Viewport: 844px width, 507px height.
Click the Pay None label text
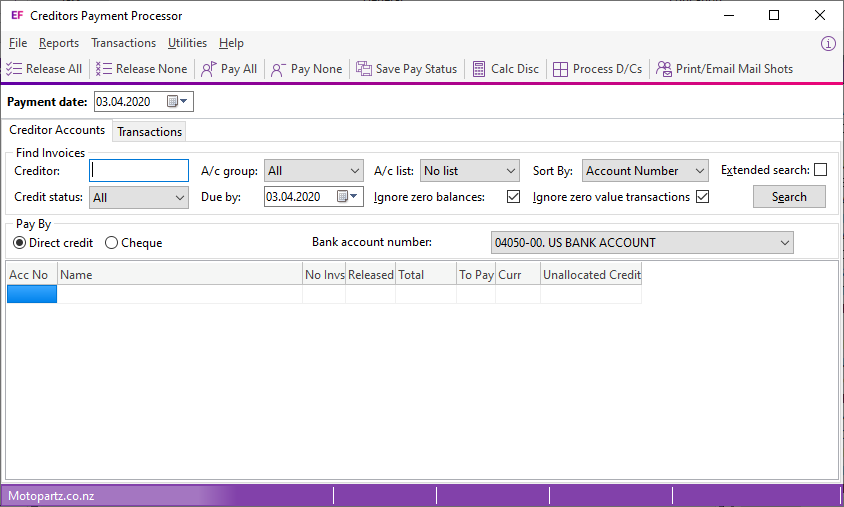pyautogui.click(x=316, y=69)
